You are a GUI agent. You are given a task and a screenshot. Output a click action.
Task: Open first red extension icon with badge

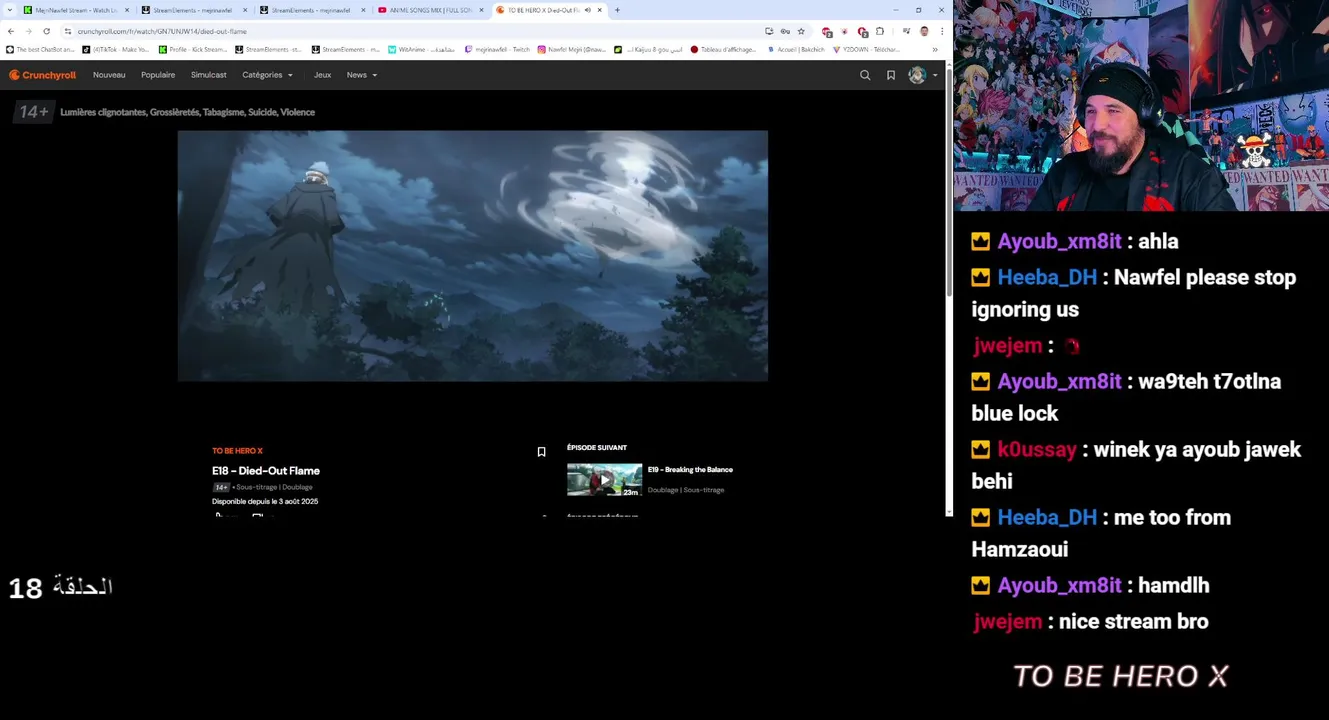click(827, 32)
